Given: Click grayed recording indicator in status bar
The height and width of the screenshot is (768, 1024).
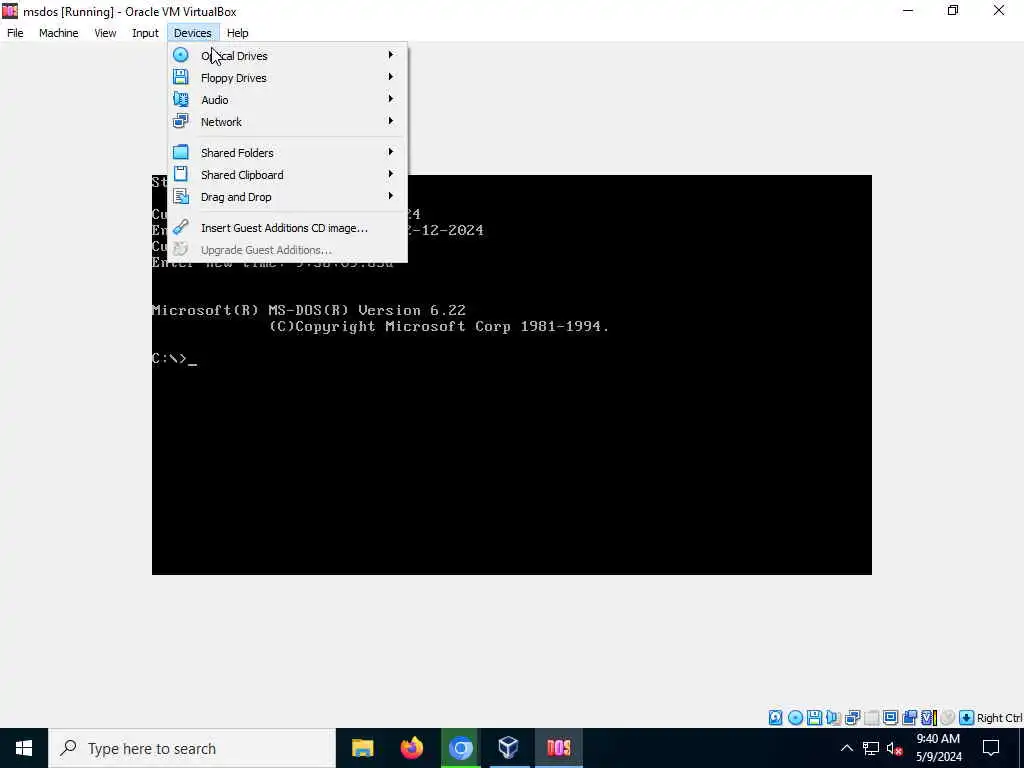Looking at the screenshot, I should (x=948, y=718).
